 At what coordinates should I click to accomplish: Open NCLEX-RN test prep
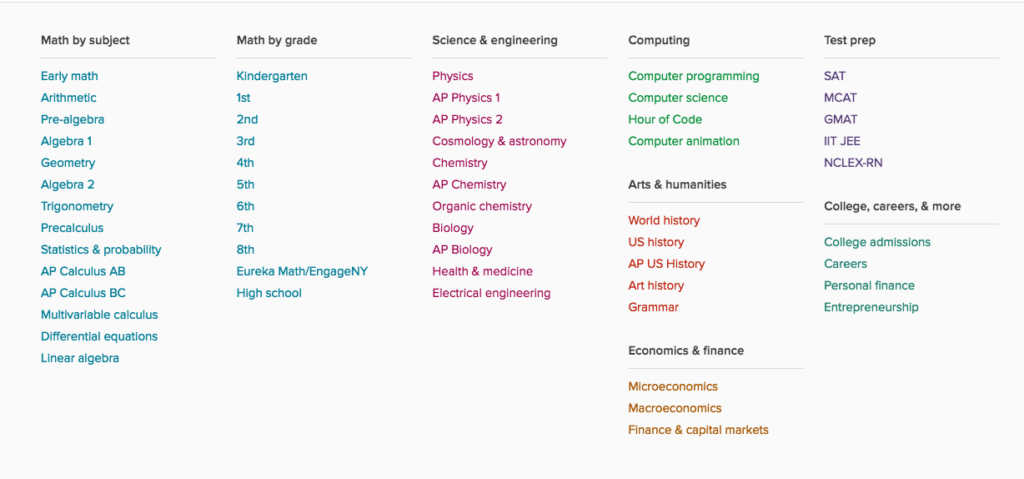tap(853, 163)
